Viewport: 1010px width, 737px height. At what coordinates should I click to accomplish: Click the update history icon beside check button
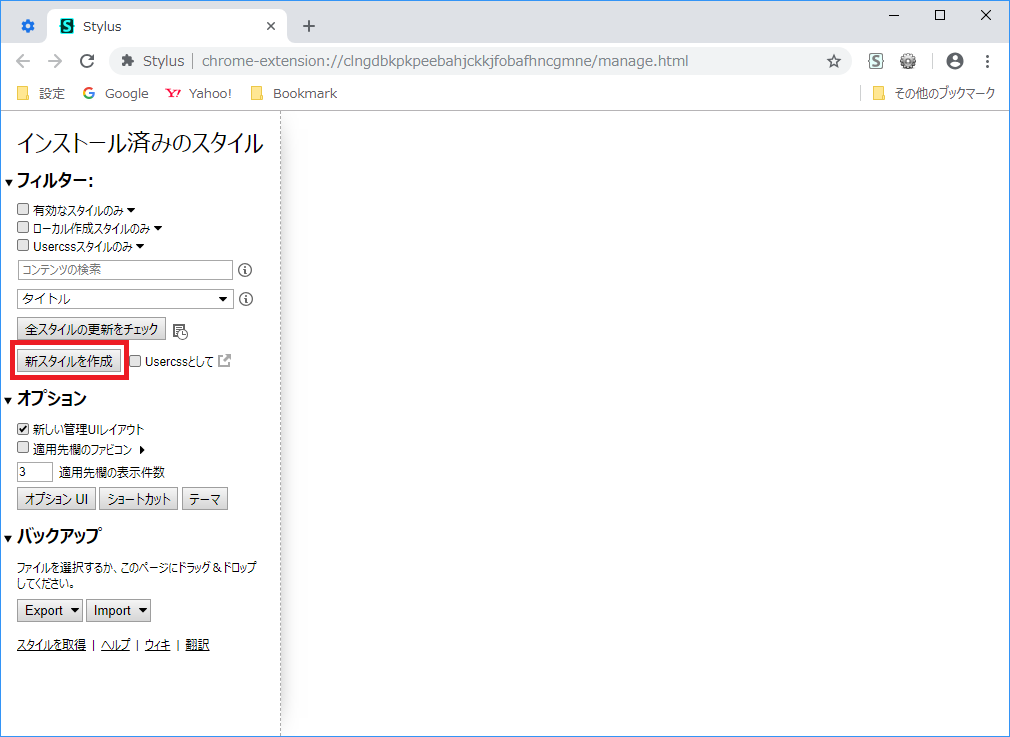(180, 331)
